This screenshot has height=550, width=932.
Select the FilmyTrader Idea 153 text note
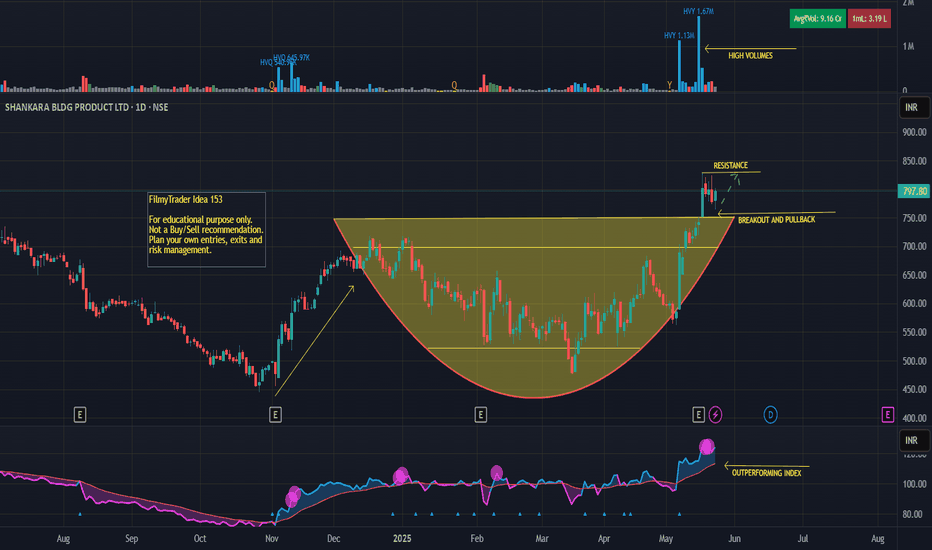[206, 230]
